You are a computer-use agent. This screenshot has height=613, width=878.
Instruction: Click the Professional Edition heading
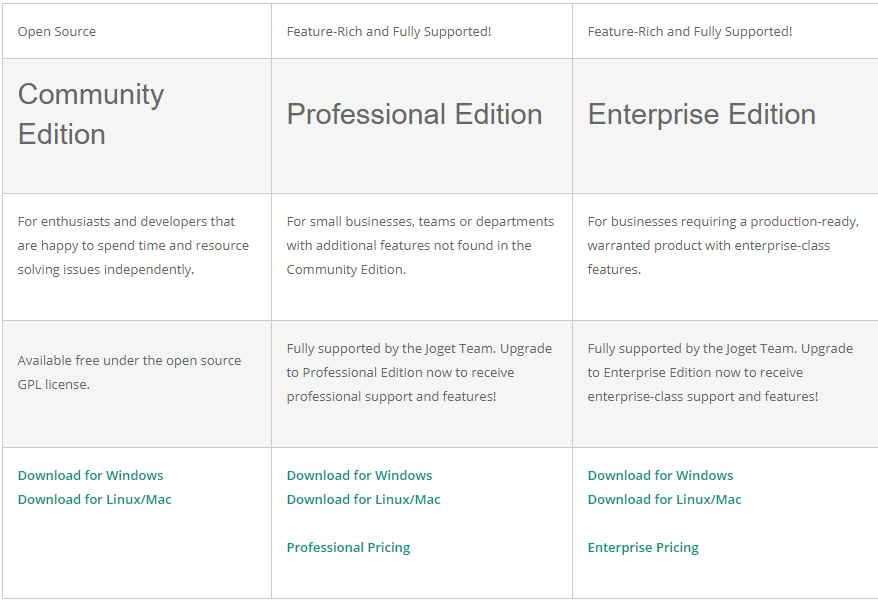point(414,114)
